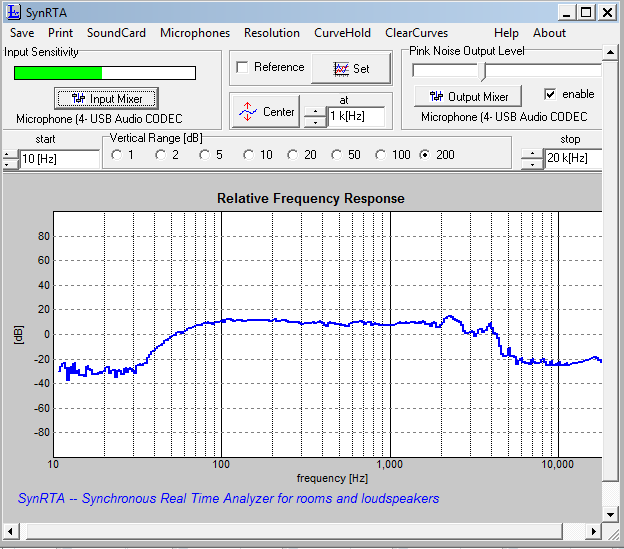Minimize the SynRTA window
This screenshot has width=624, height=549.
pyautogui.click(x=567, y=12)
